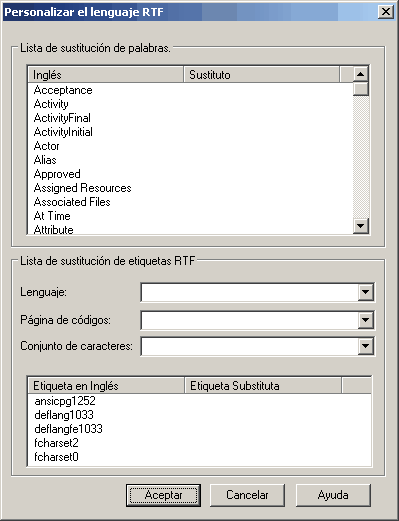Click the Cancelar button

[x=247, y=495]
